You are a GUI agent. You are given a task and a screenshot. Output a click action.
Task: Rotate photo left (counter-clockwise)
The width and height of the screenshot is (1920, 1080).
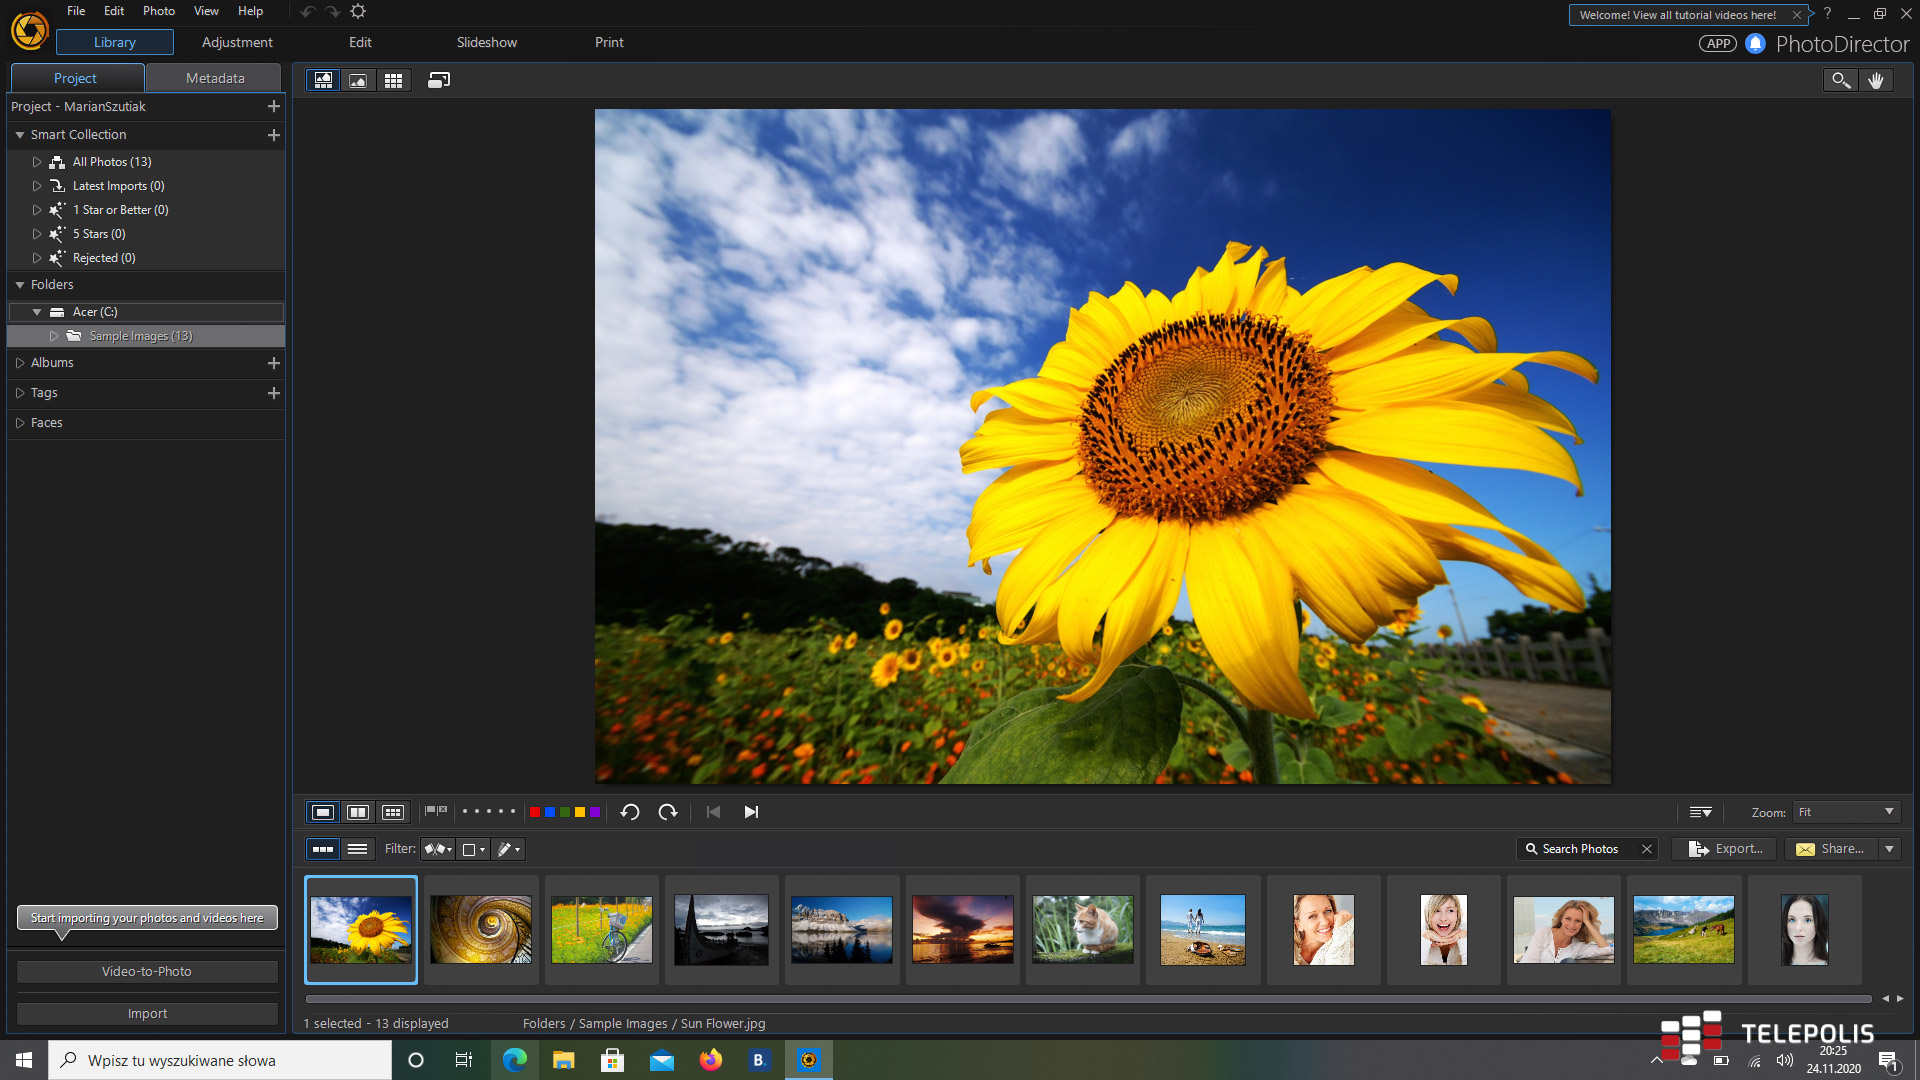pyautogui.click(x=629, y=812)
